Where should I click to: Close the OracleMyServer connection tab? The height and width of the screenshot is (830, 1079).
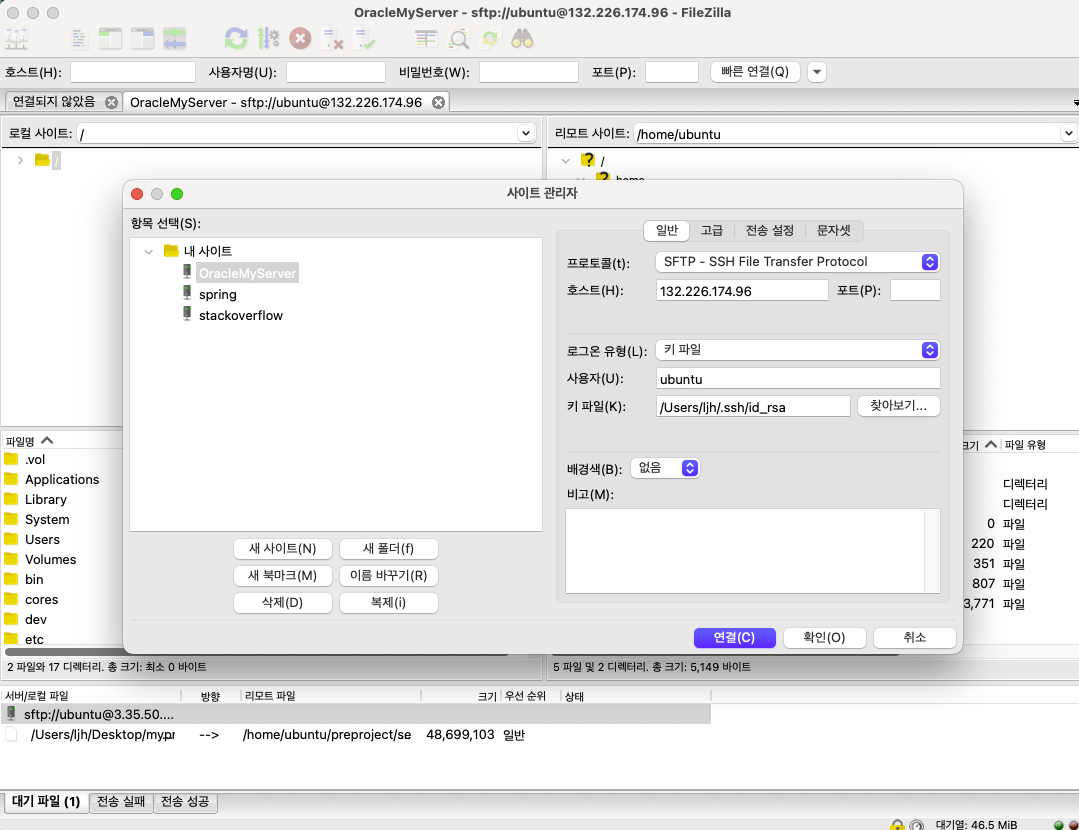(x=438, y=103)
